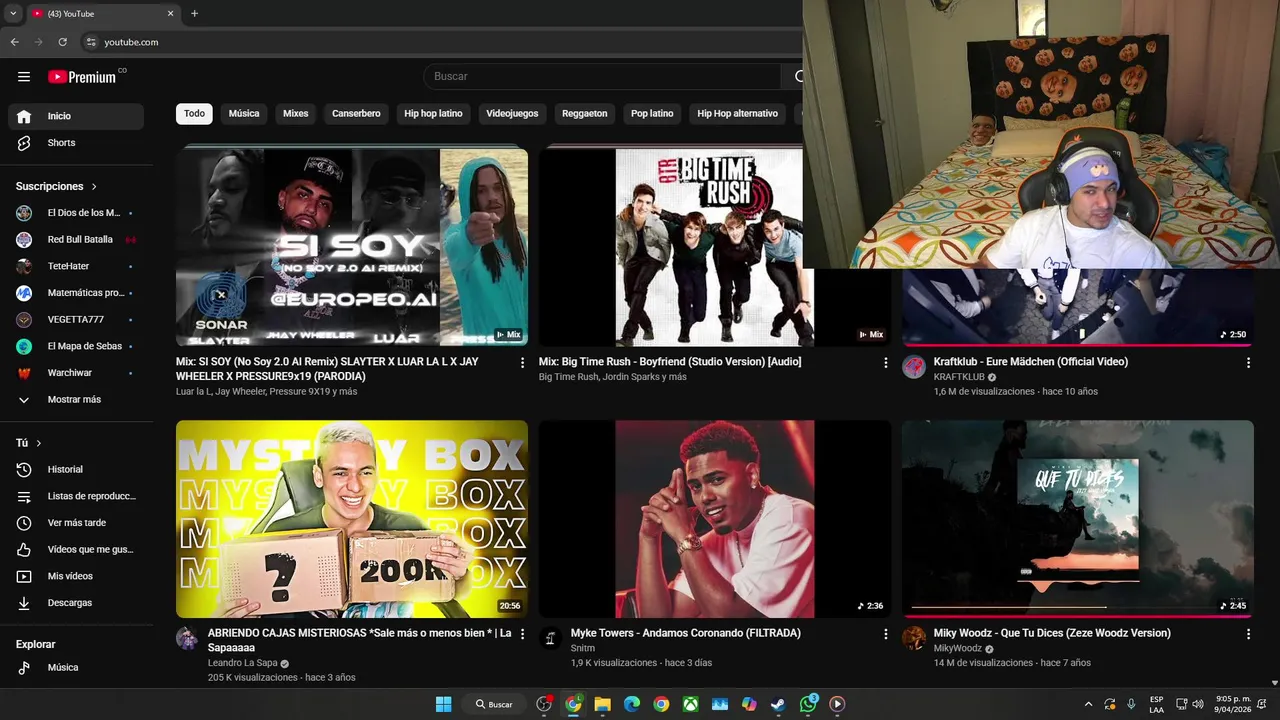
Task: Open options for Big Time Rush mix
Action: [x=885, y=363]
